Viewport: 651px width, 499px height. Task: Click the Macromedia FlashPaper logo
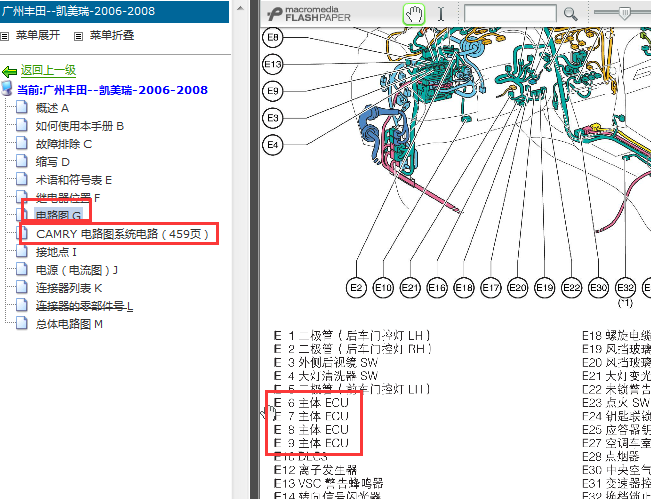309,14
